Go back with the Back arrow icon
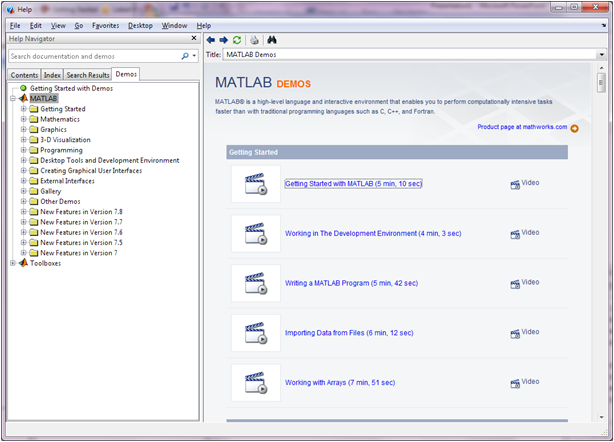The image size is (614, 442). (x=211, y=40)
